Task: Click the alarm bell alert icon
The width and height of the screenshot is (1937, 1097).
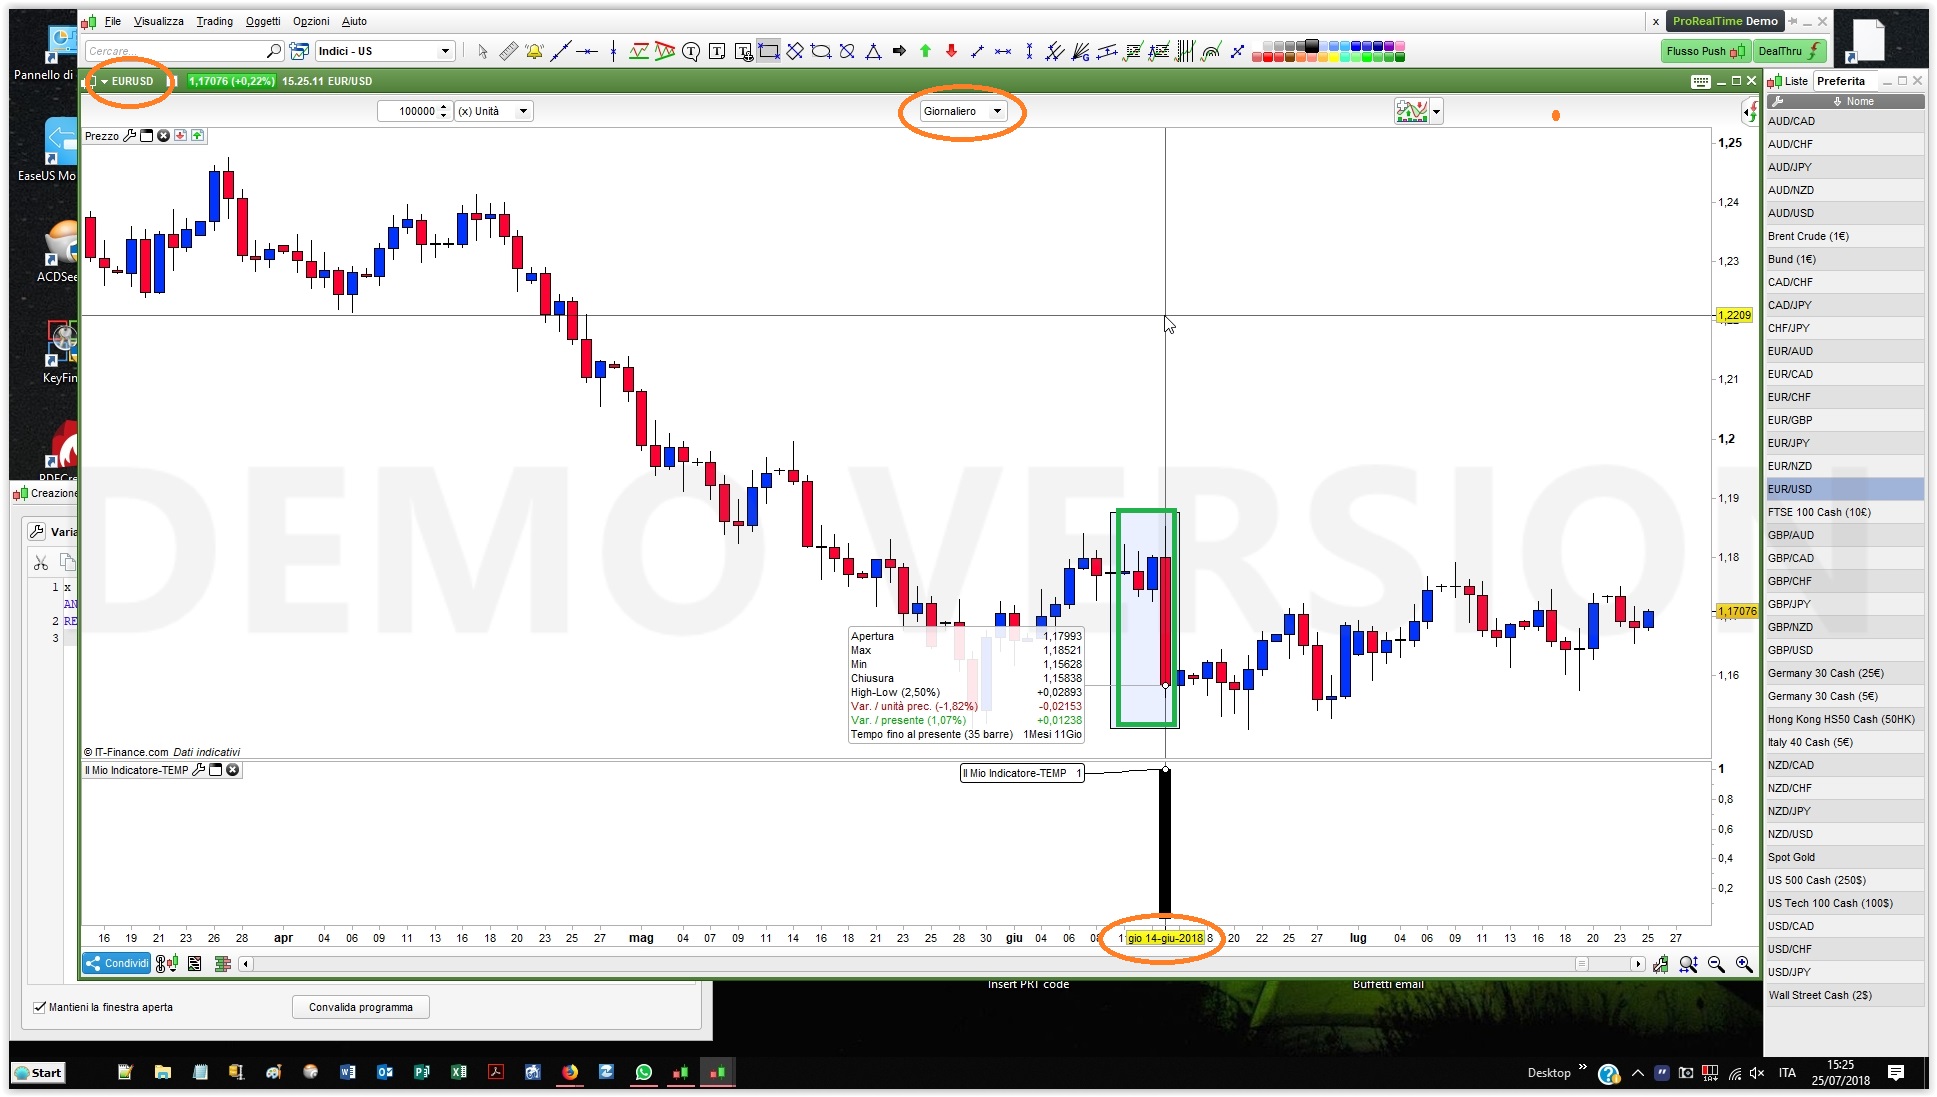Action: pos(534,51)
